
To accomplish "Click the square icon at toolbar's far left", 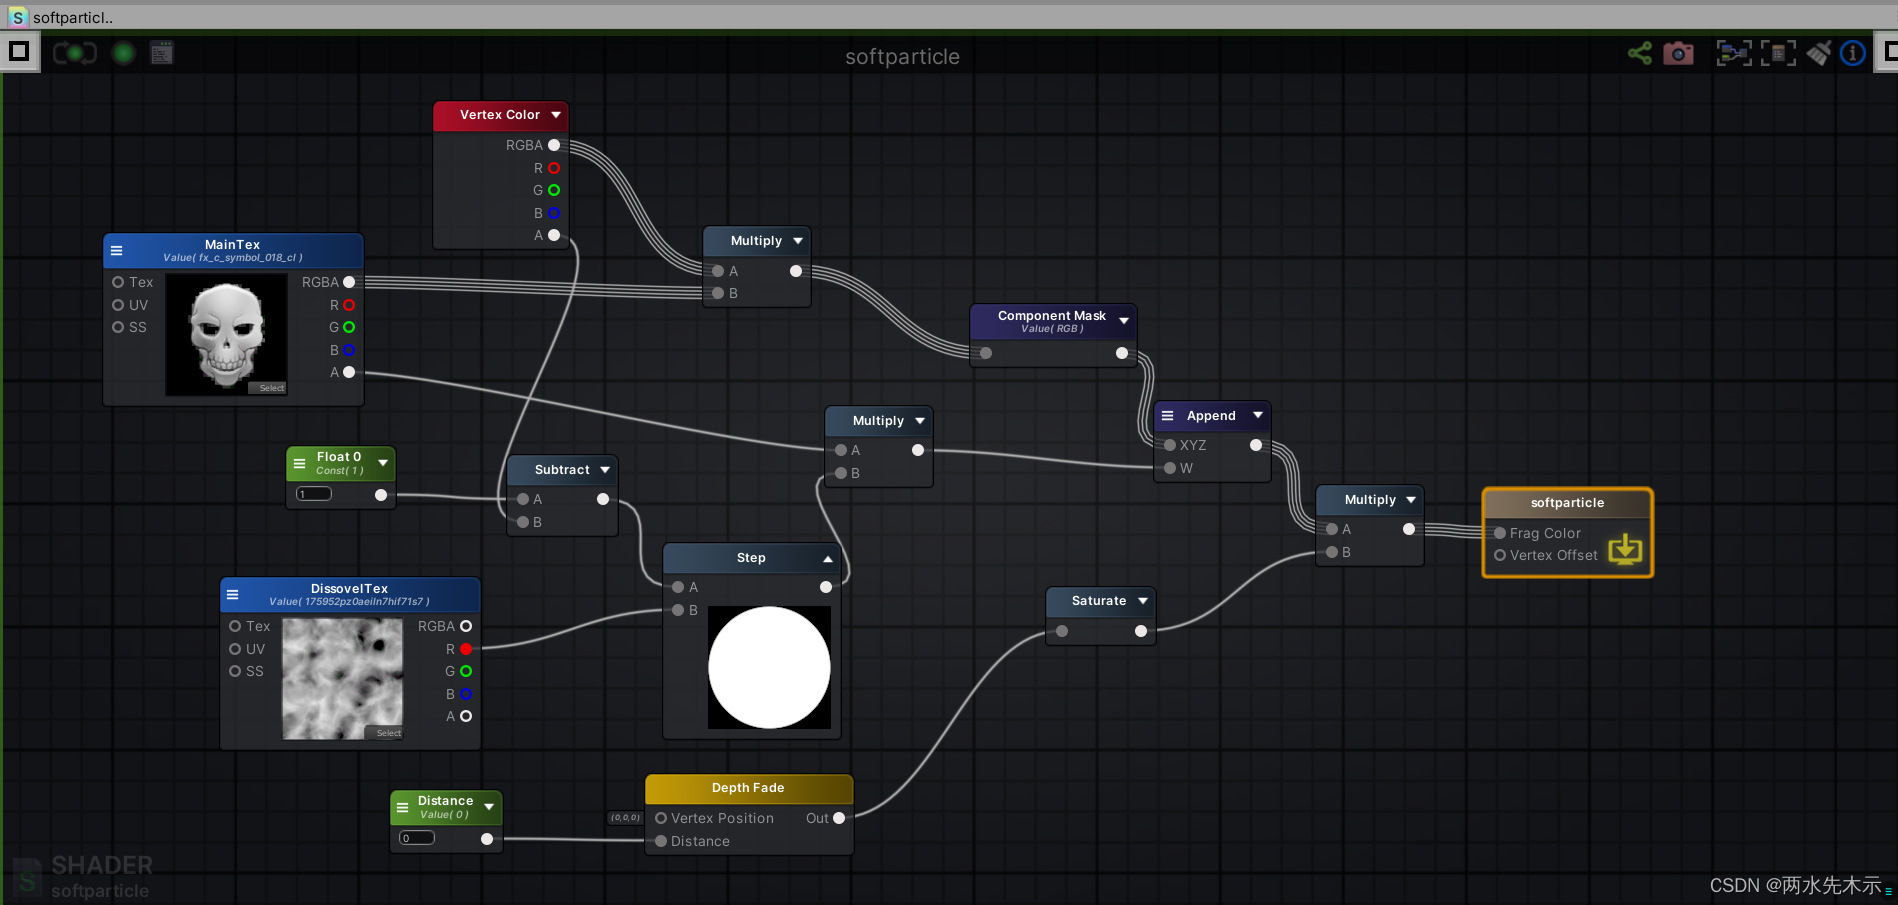I will point(19,52).
